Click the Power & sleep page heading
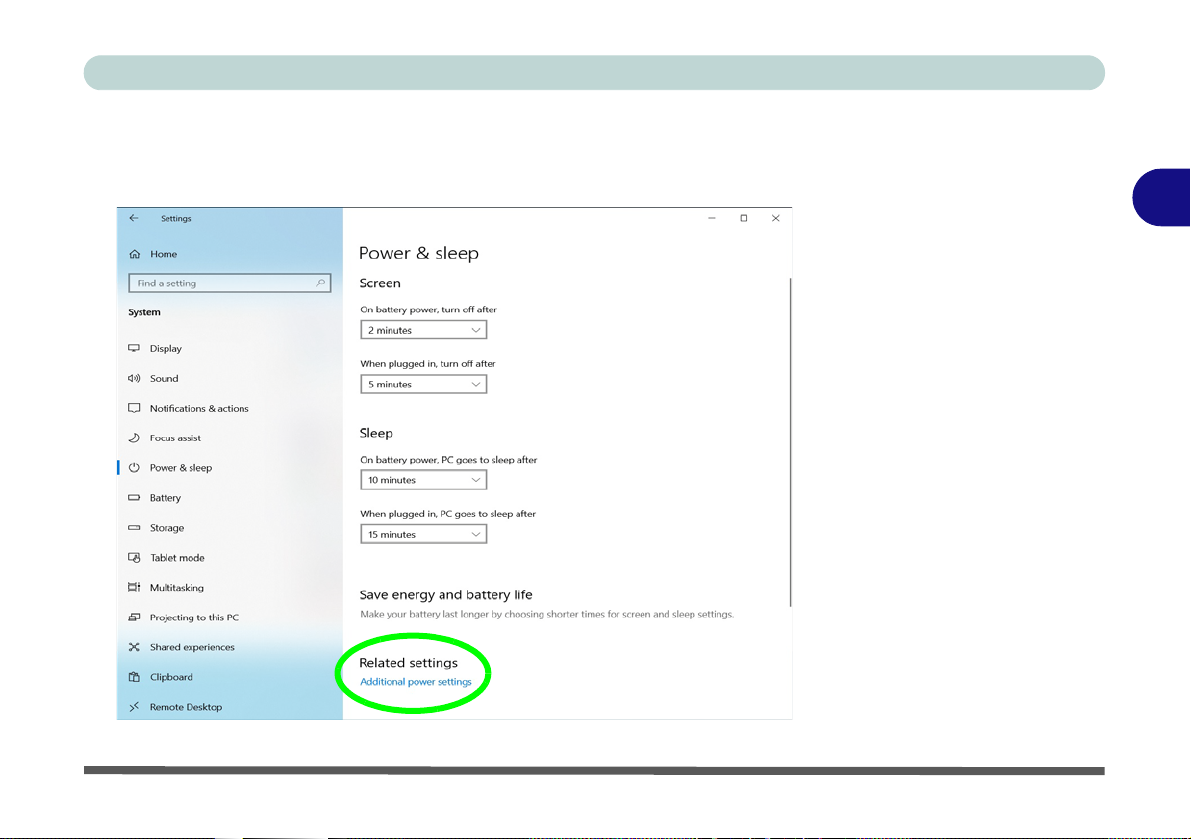The image size is (1191, 839). pos(419,253)
